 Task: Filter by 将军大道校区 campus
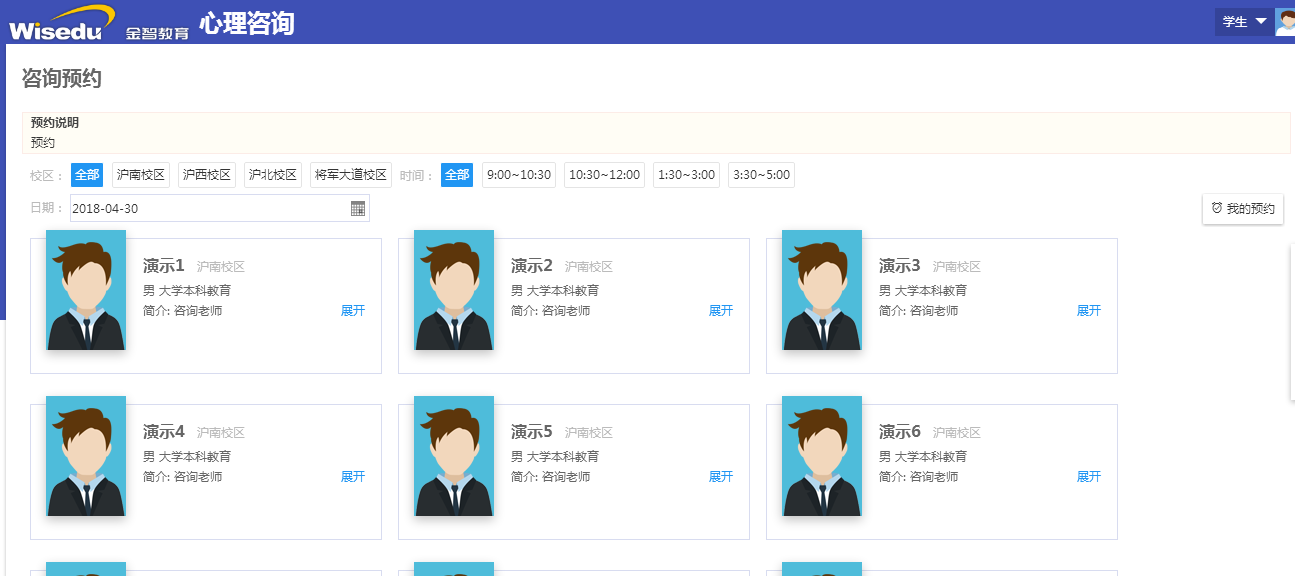coord(351,175)
